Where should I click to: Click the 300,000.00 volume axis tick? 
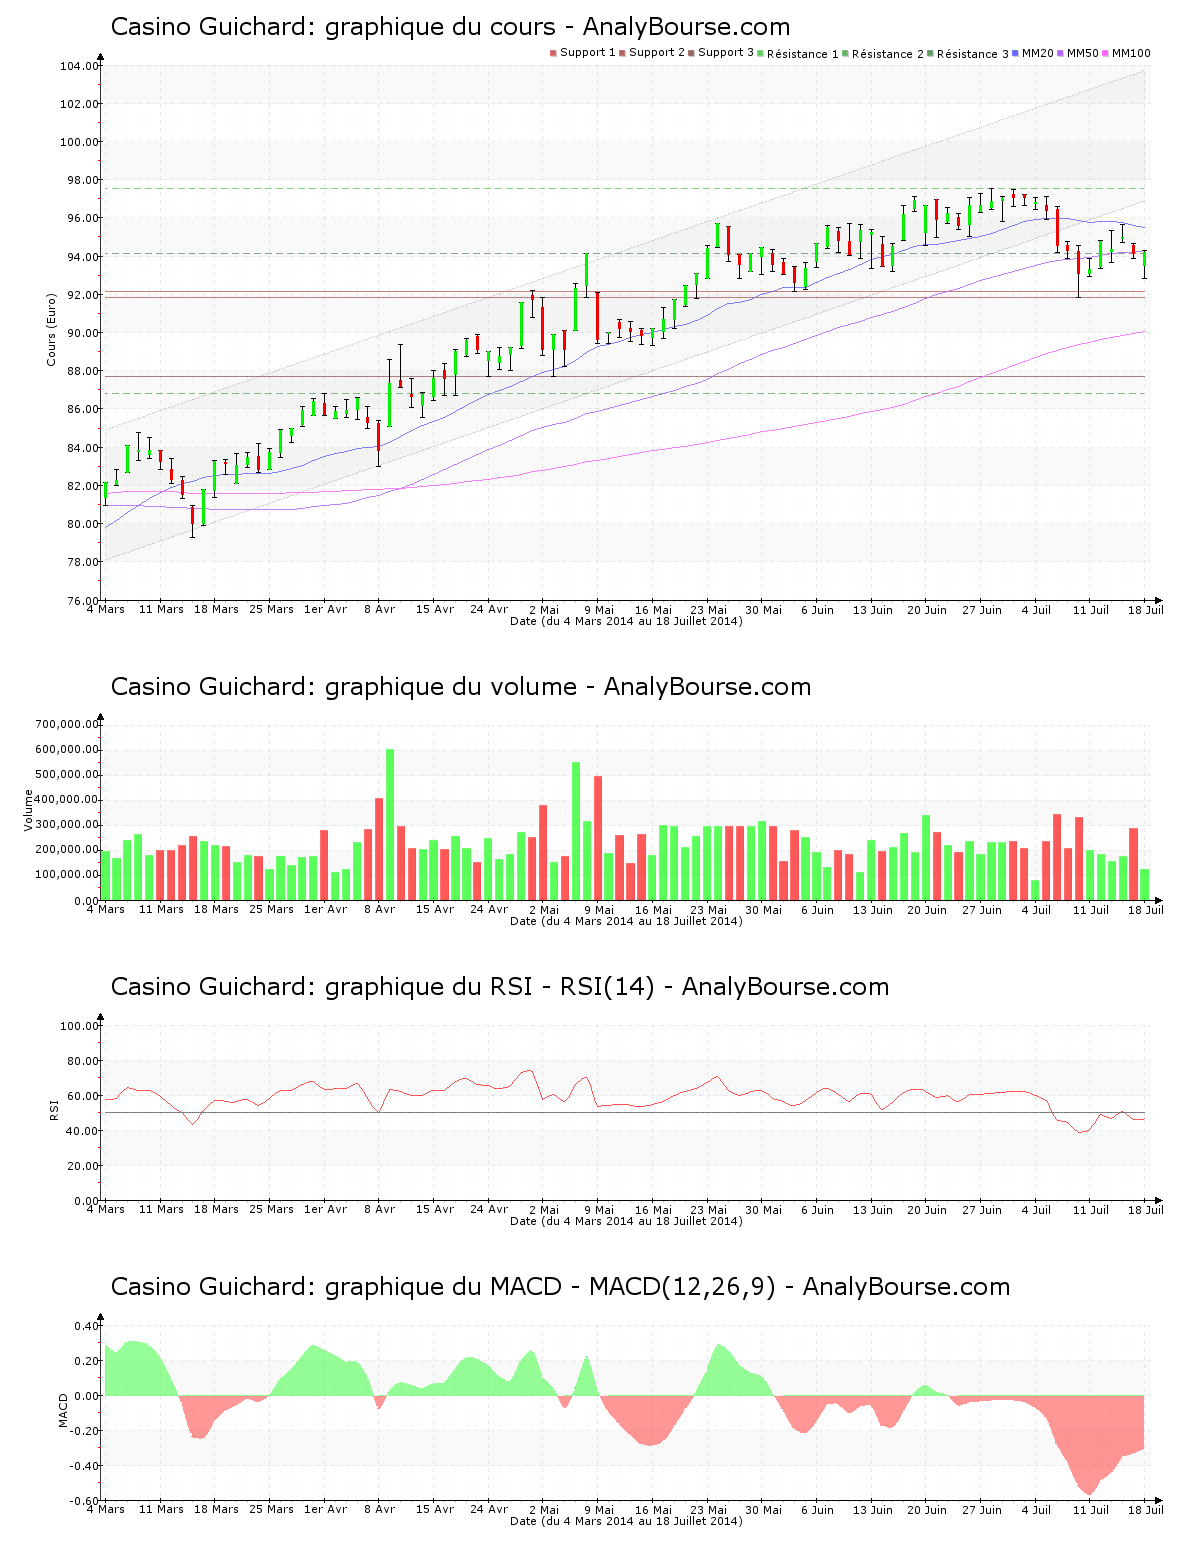coord(67,825)
